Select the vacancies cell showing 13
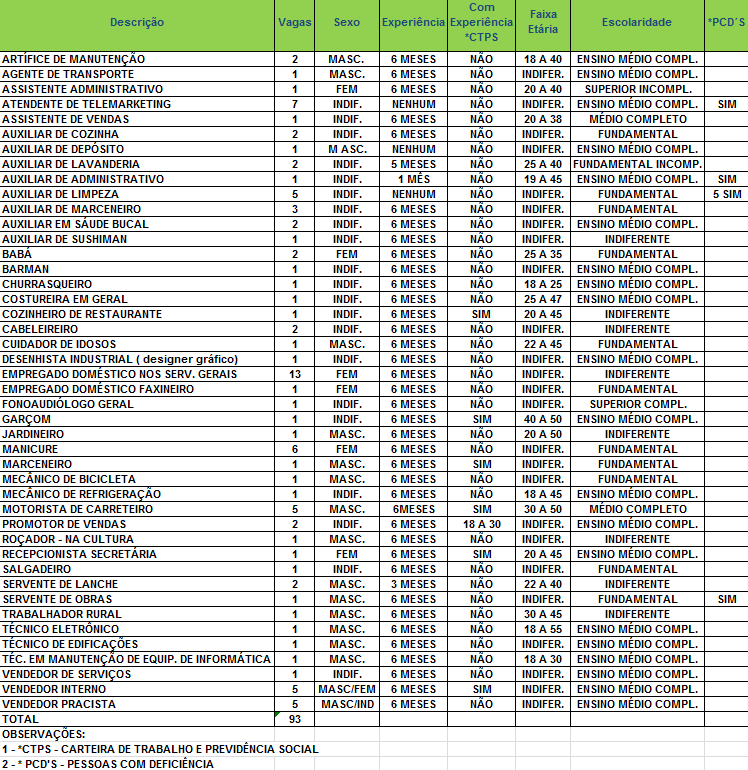This screenshot has width=748, height=770. 294,374
